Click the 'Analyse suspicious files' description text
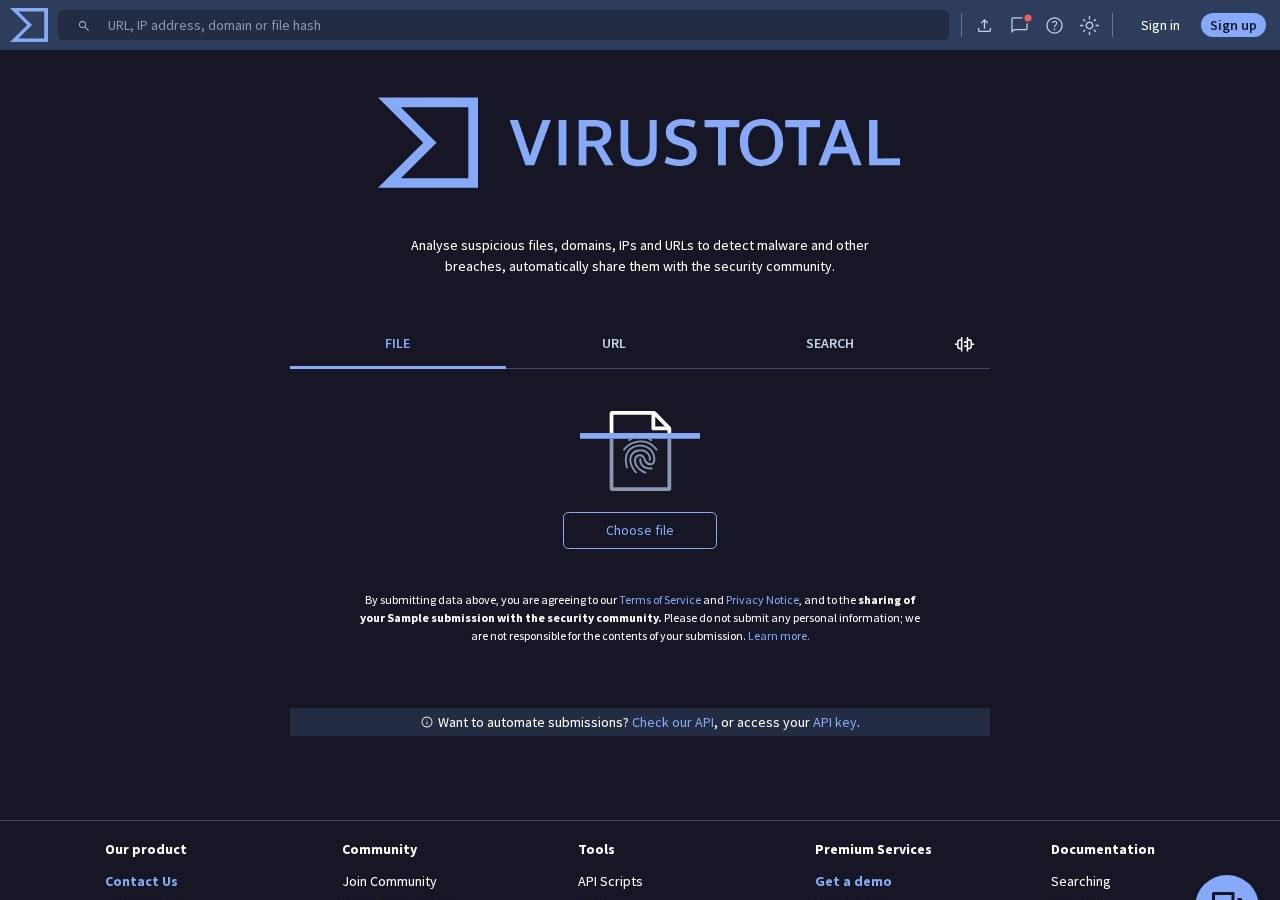 coord(640,256)
